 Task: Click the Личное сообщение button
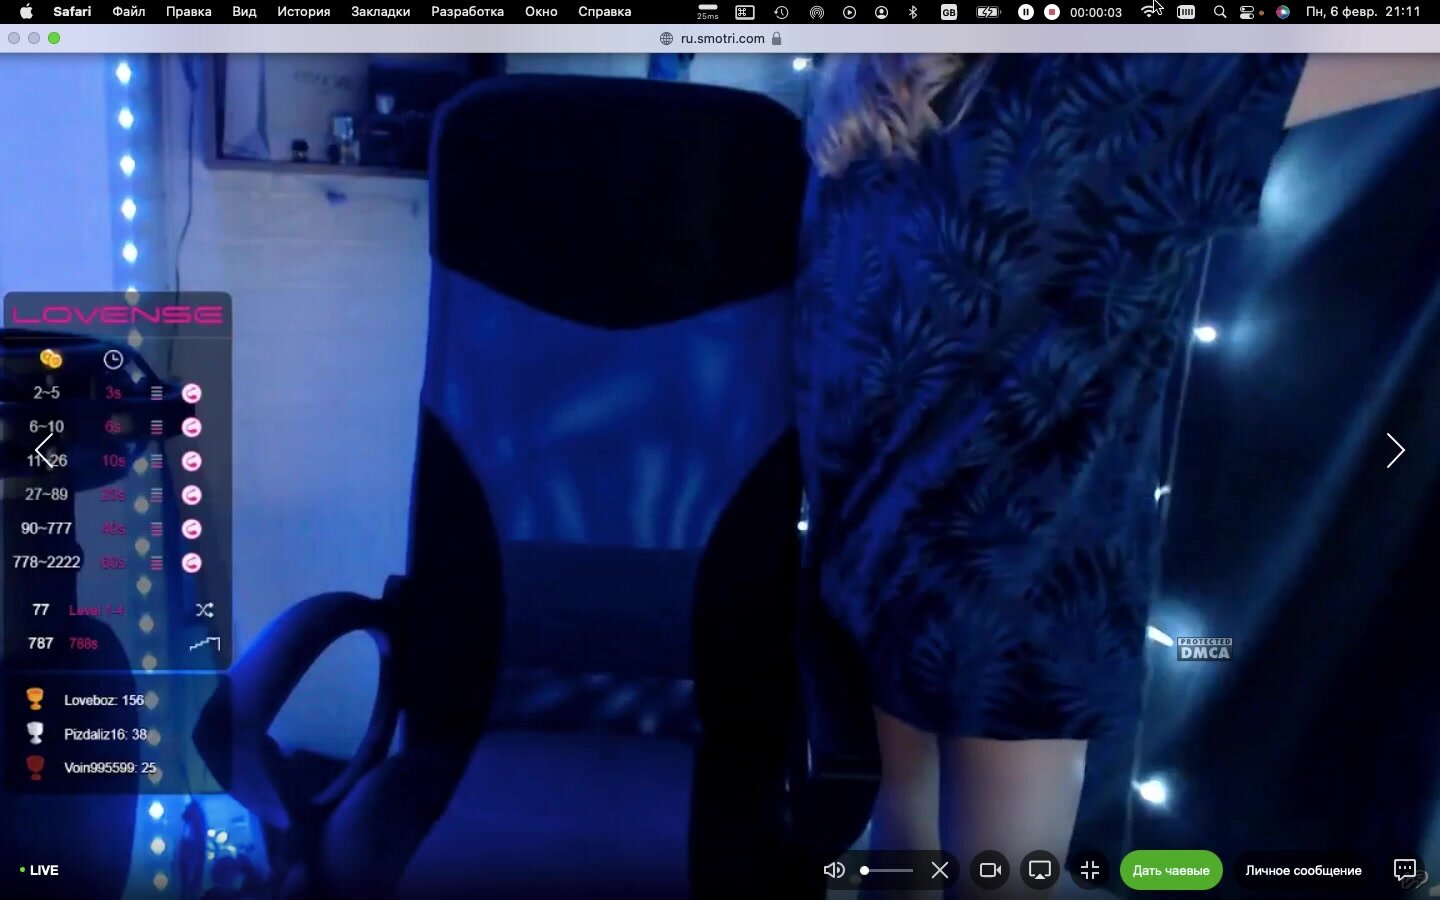1303,870
